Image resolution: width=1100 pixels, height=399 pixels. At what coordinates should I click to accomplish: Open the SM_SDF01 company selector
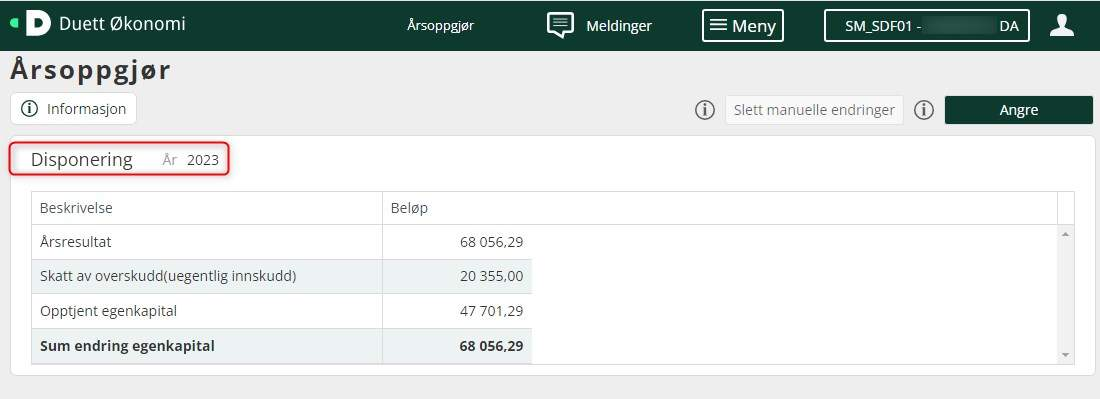(926, 26)
